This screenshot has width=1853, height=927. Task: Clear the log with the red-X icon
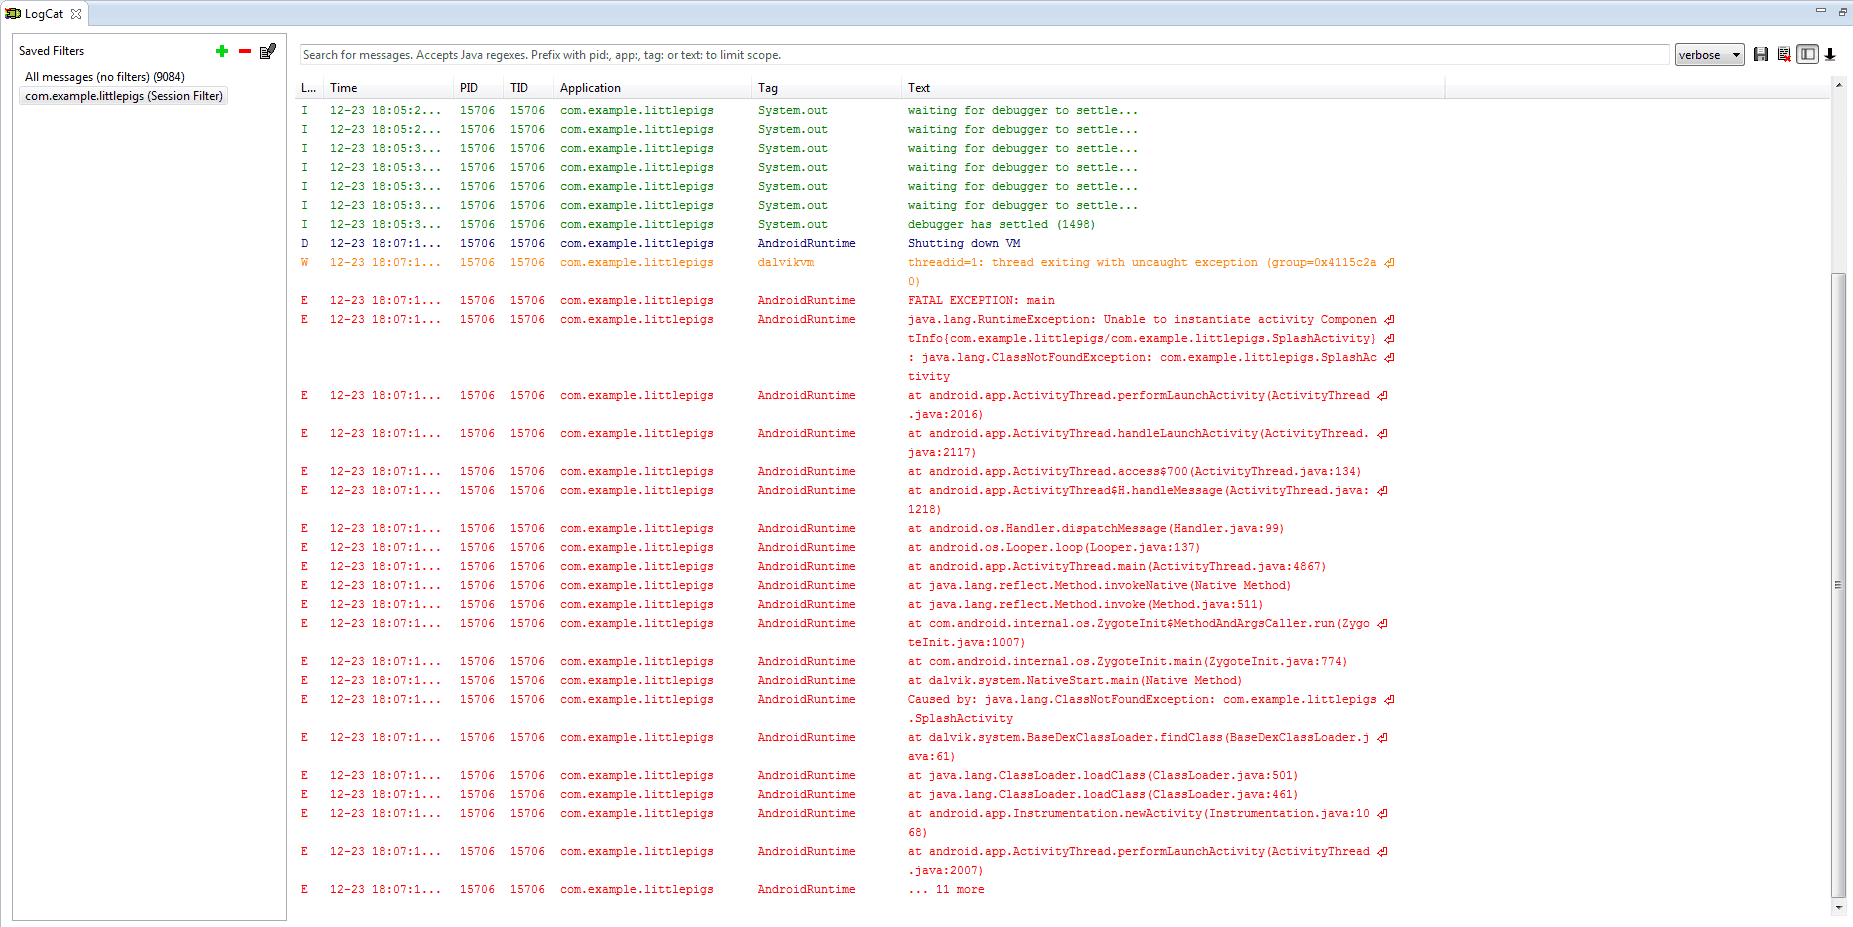[x=1784, y=55]
